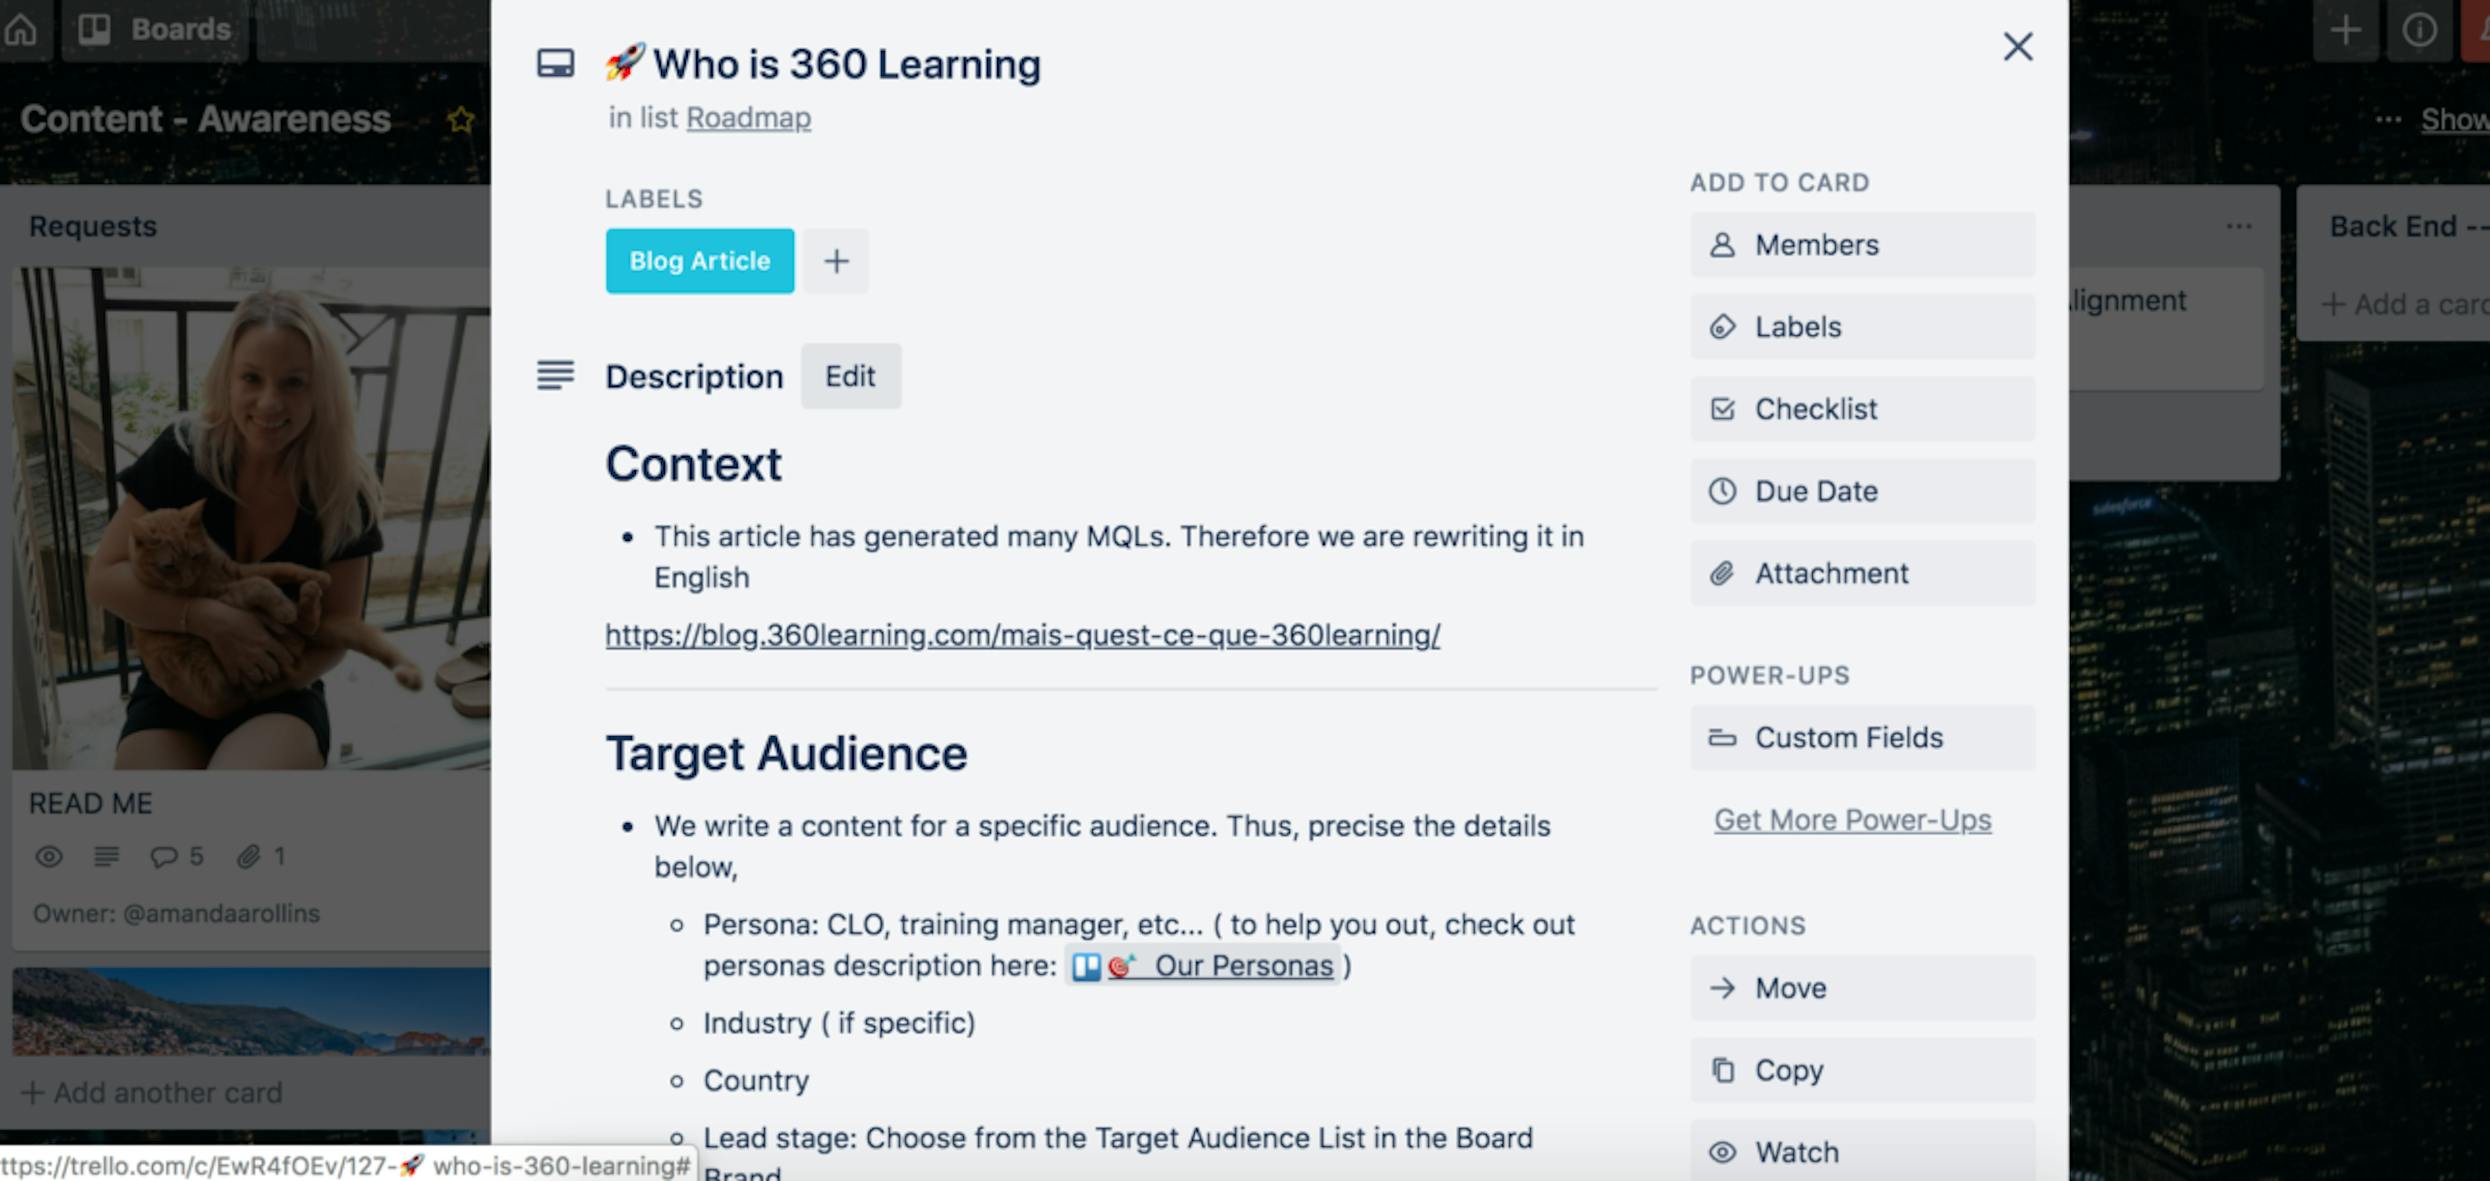Viewport: 2490px width, 1181px height.
Task: Click the Labels tag icon
Action: coord(1722,327)
